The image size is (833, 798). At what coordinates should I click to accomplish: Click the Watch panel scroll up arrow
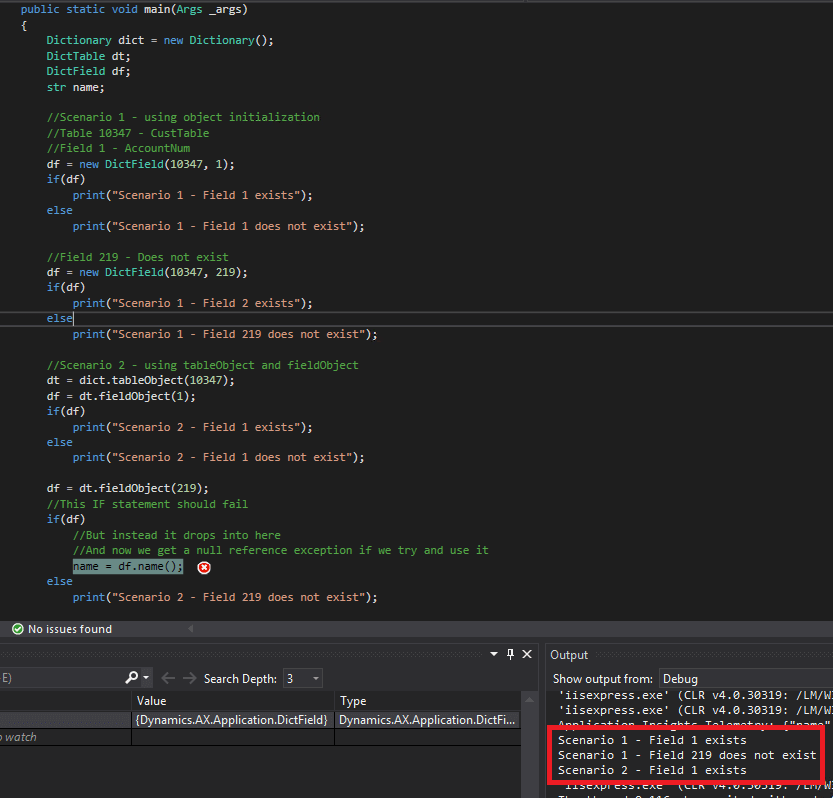click(x=529, y=700)
